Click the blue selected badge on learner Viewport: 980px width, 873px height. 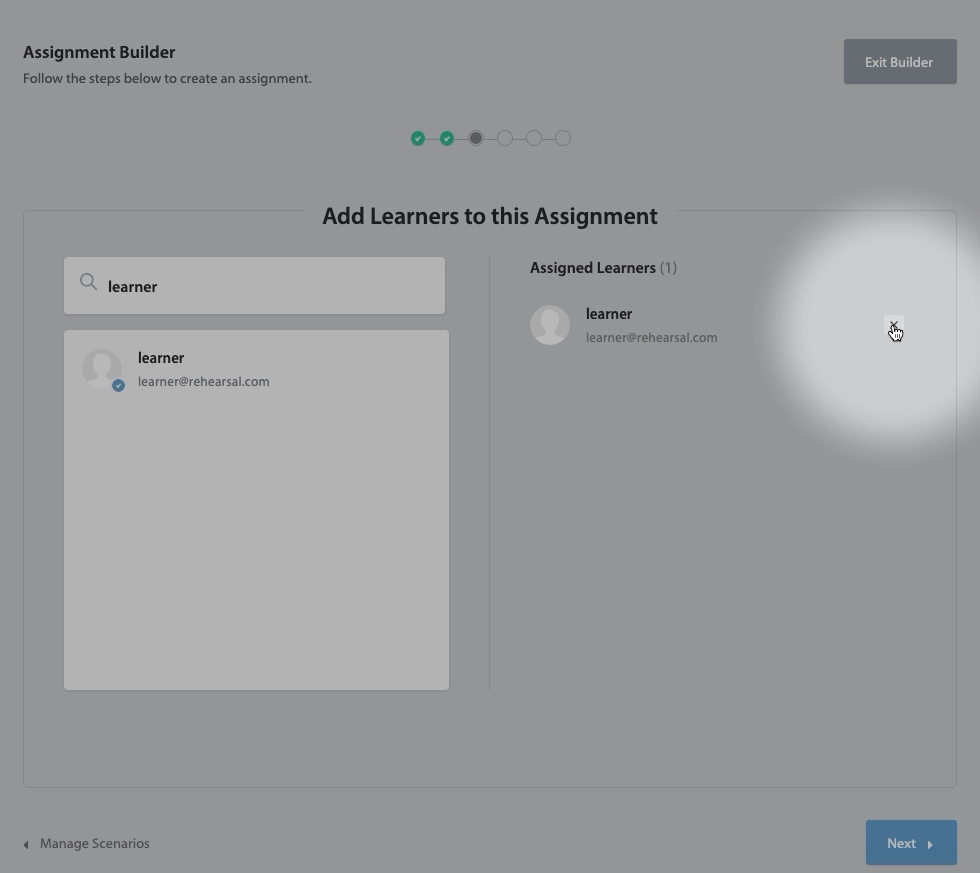pos(118,386)
